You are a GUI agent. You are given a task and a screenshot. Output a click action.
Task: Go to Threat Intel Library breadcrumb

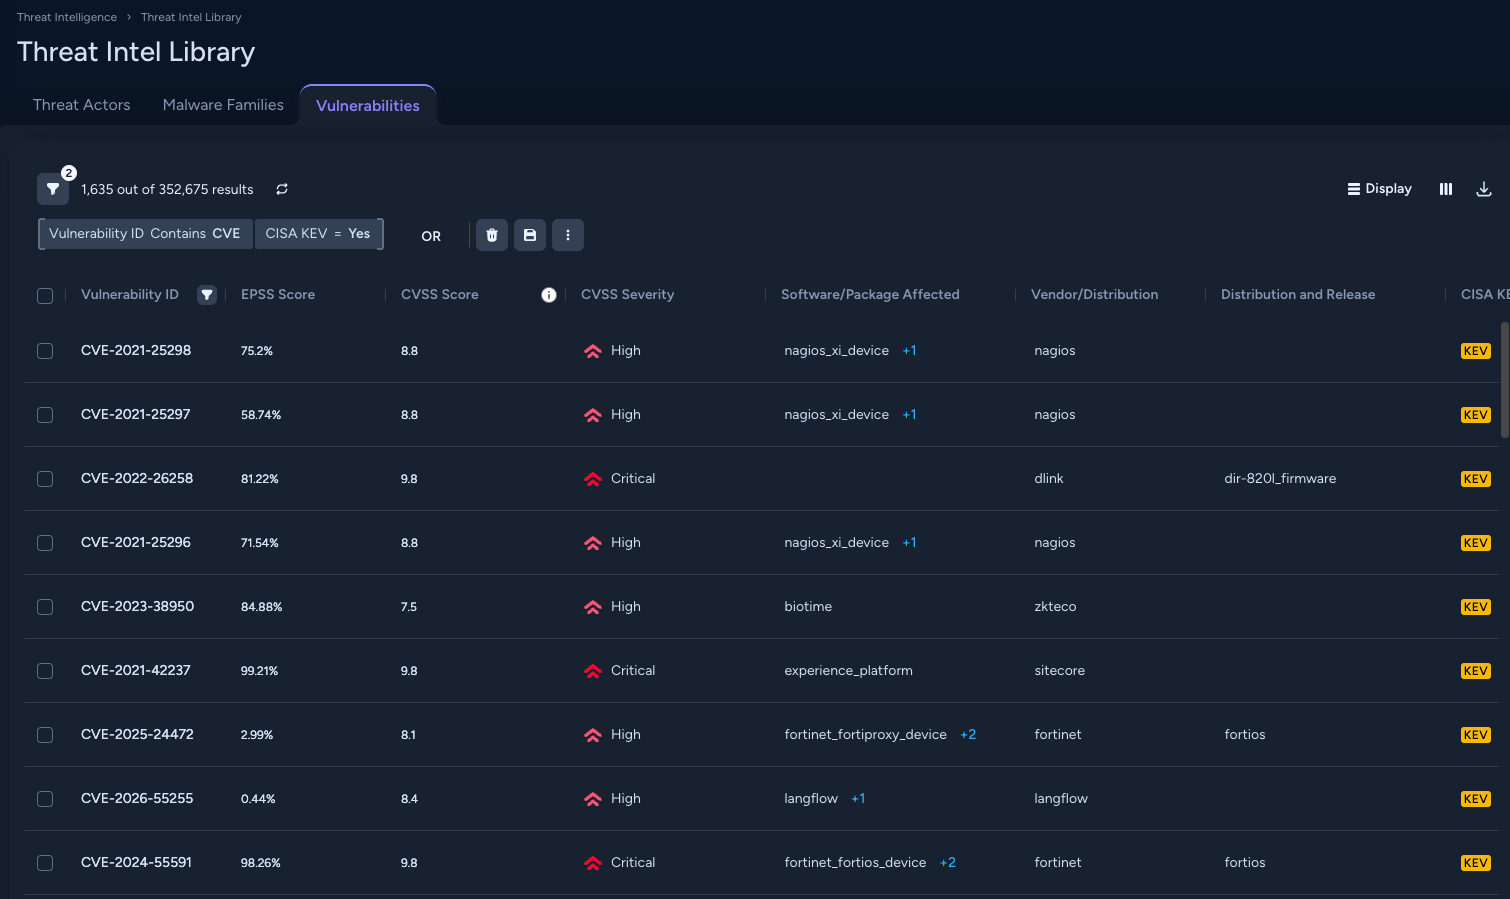tap(191, 17)
